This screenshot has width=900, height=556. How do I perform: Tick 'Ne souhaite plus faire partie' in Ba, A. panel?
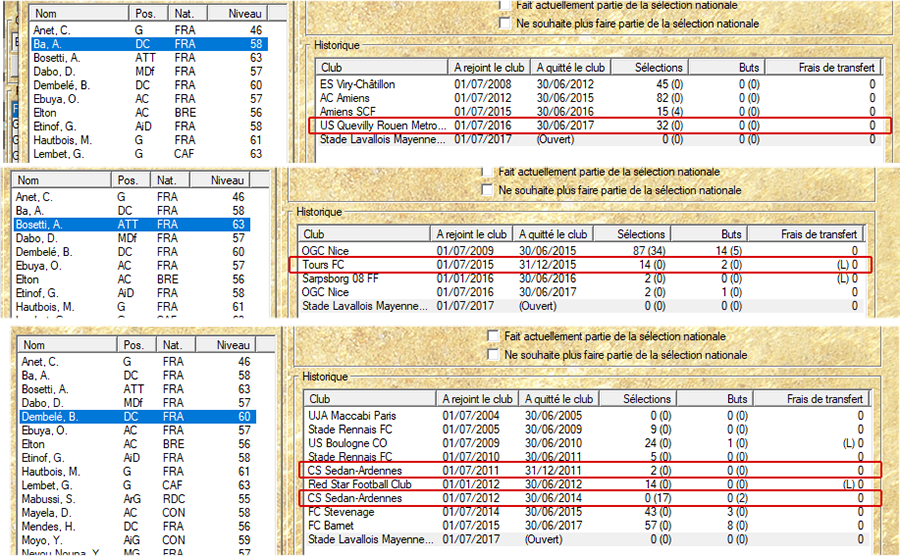[505, 24]
